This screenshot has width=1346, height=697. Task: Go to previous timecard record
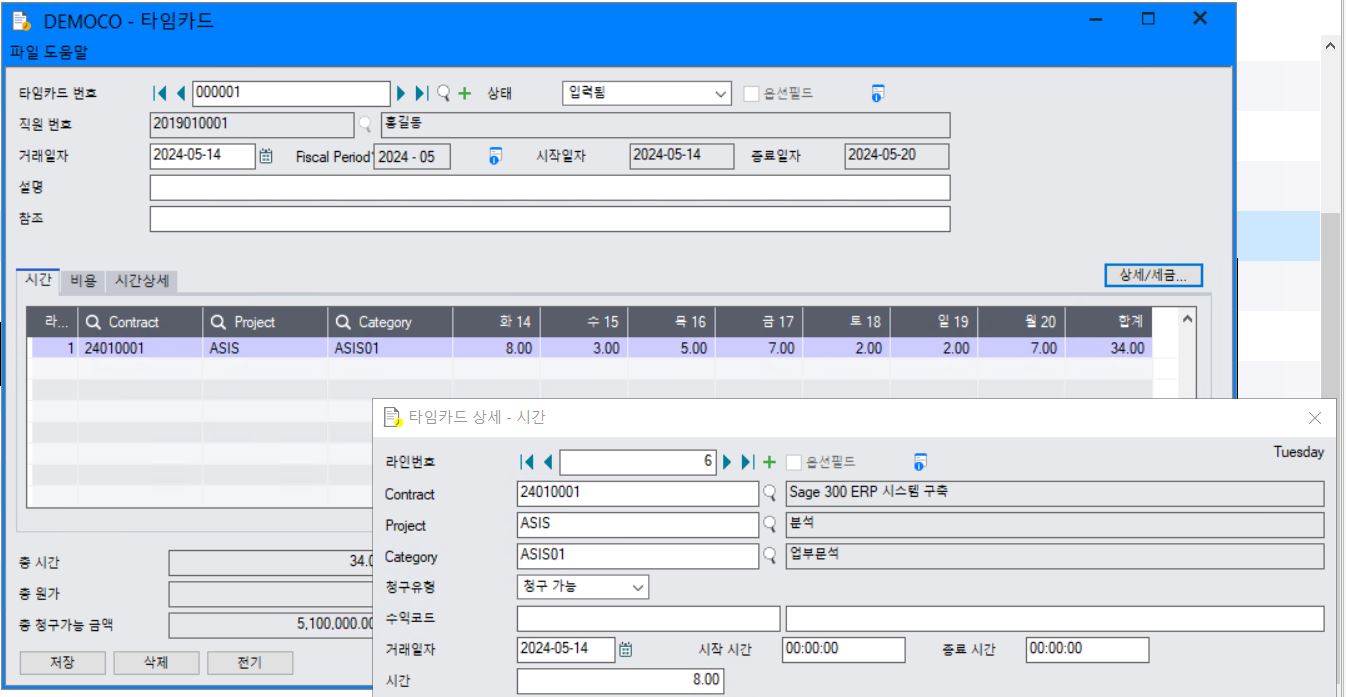coord(181,93)
